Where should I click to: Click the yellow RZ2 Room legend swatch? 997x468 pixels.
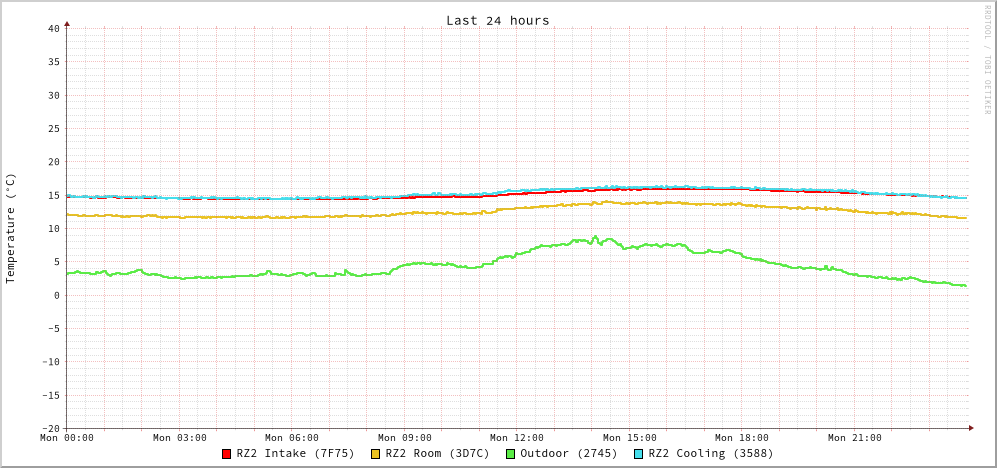376,454
